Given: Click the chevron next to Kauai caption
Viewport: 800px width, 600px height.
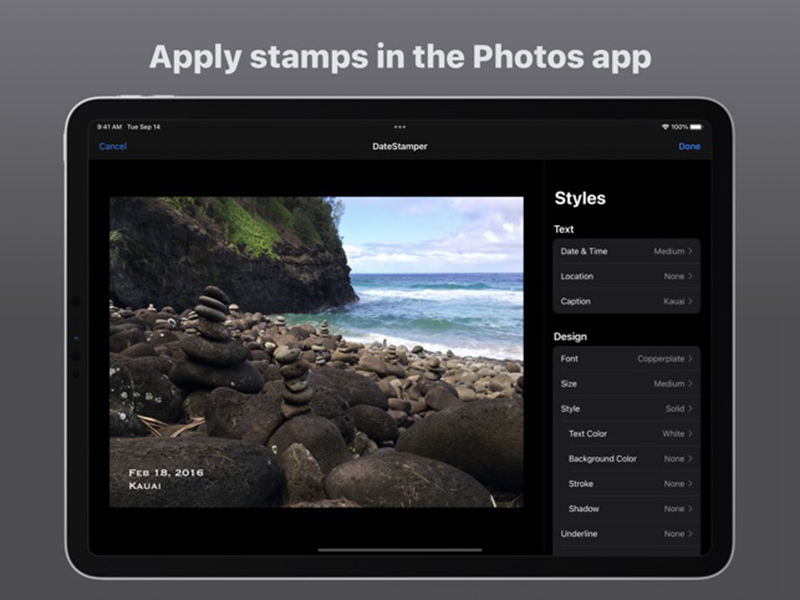Looking at the screenshot, I should [690, 301].
